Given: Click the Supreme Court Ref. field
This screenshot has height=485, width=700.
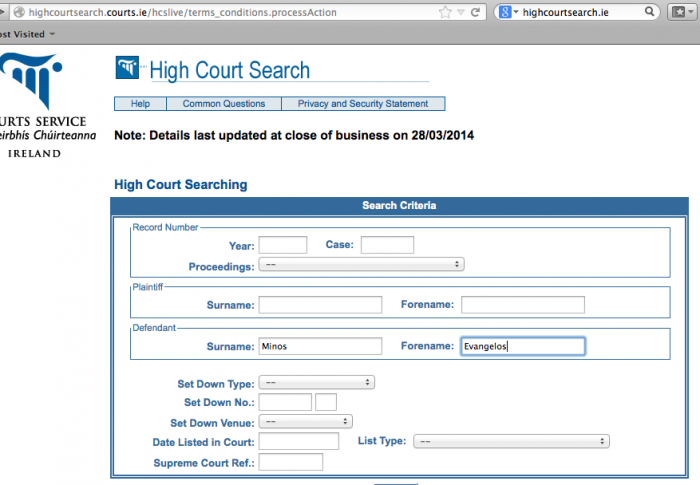Looking at the screenshot, I should tap(291, 462).
